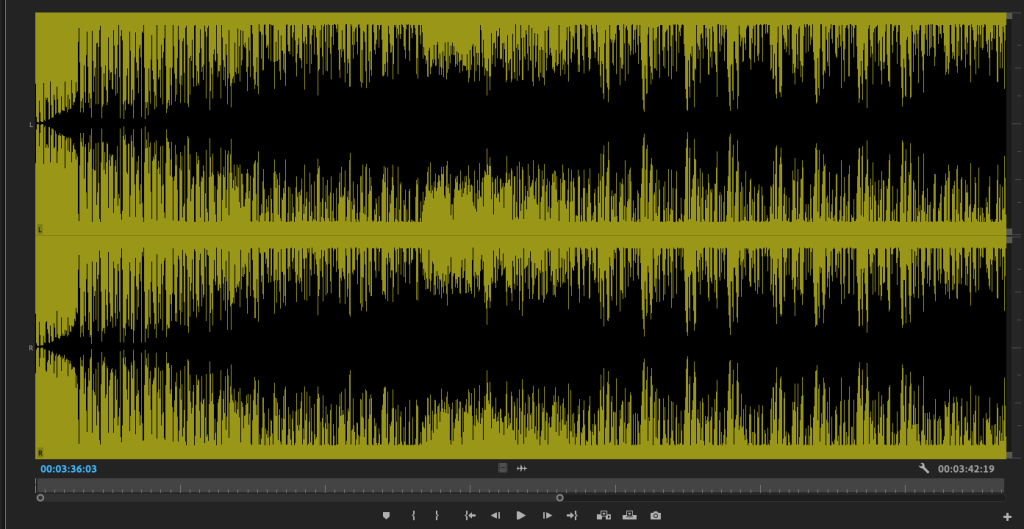Click the zoom scroll bar between handles
This screenshot has width=1024, height=529.
pos(300,498)
